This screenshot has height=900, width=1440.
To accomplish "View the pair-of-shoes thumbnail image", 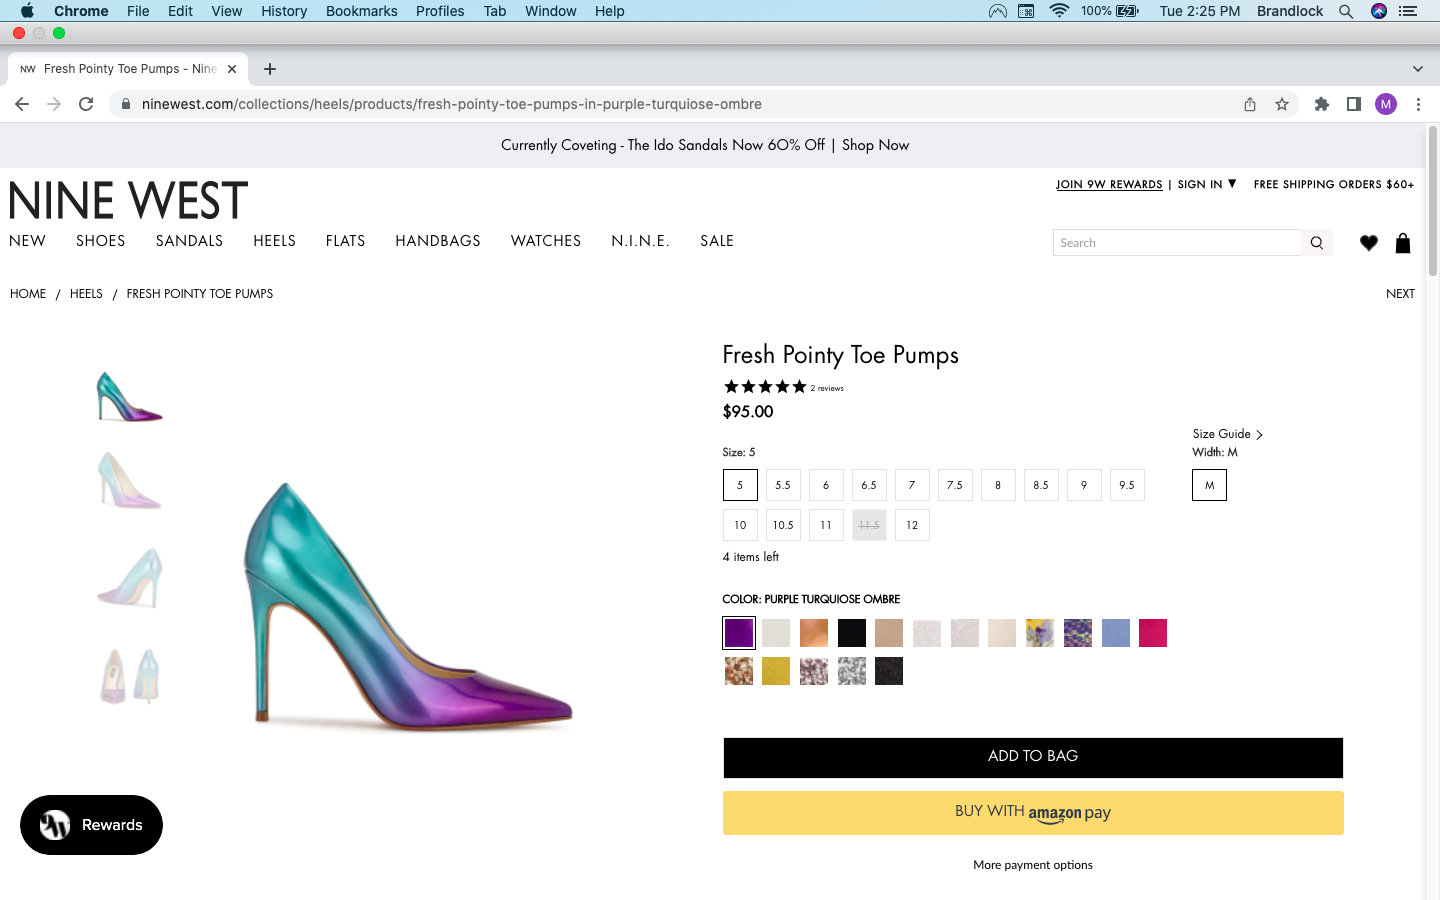I will 129,676.
